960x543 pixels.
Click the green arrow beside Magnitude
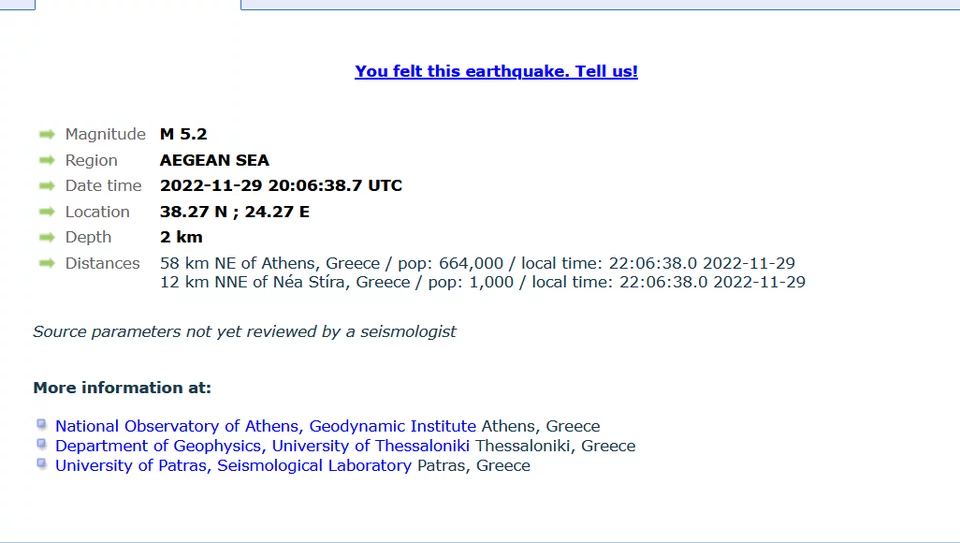pyautogui.click(x=47, y=134)
